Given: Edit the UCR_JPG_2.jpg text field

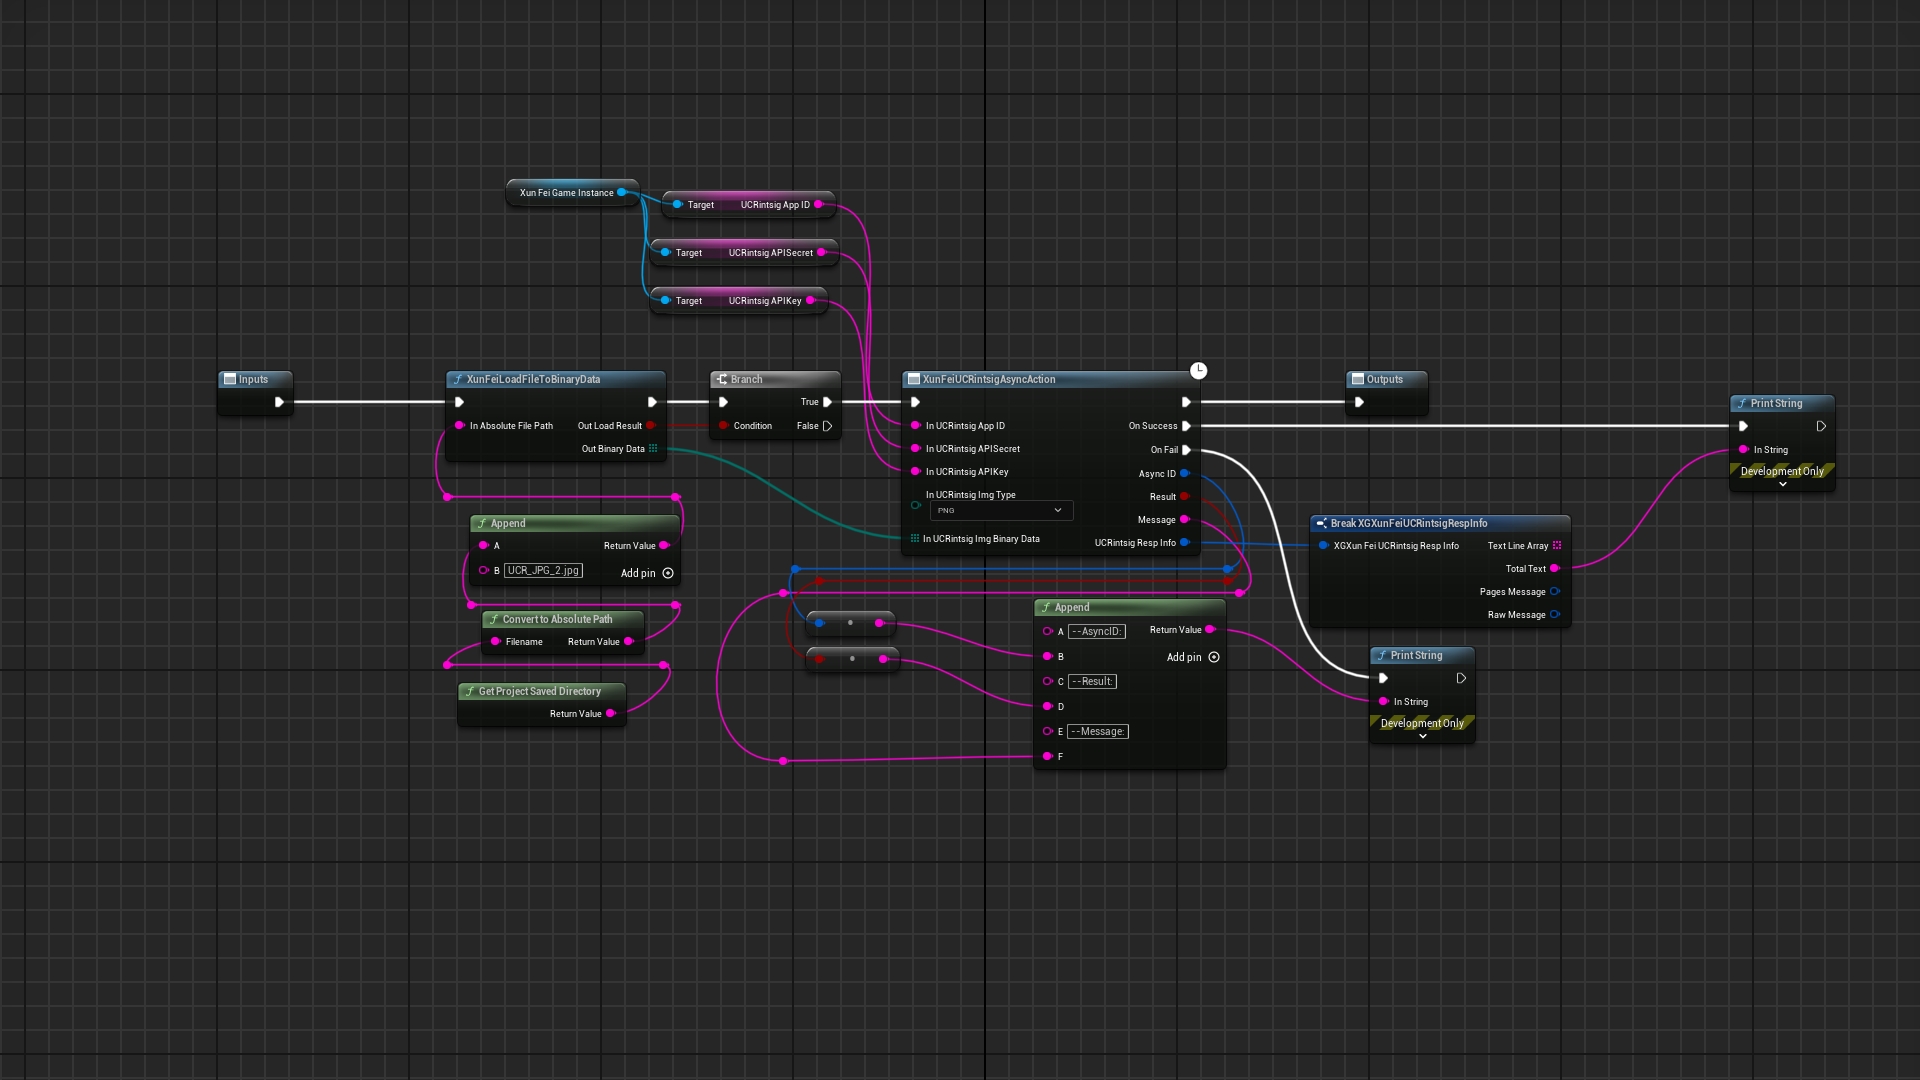Looking at the screenshot, I should point(543,570).
